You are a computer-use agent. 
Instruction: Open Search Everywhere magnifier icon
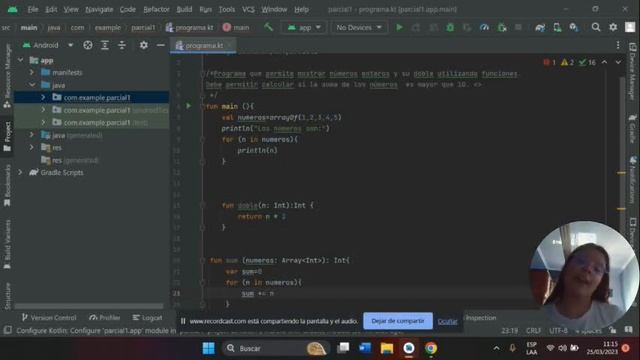pyautogui.click(x=596, y=27)
